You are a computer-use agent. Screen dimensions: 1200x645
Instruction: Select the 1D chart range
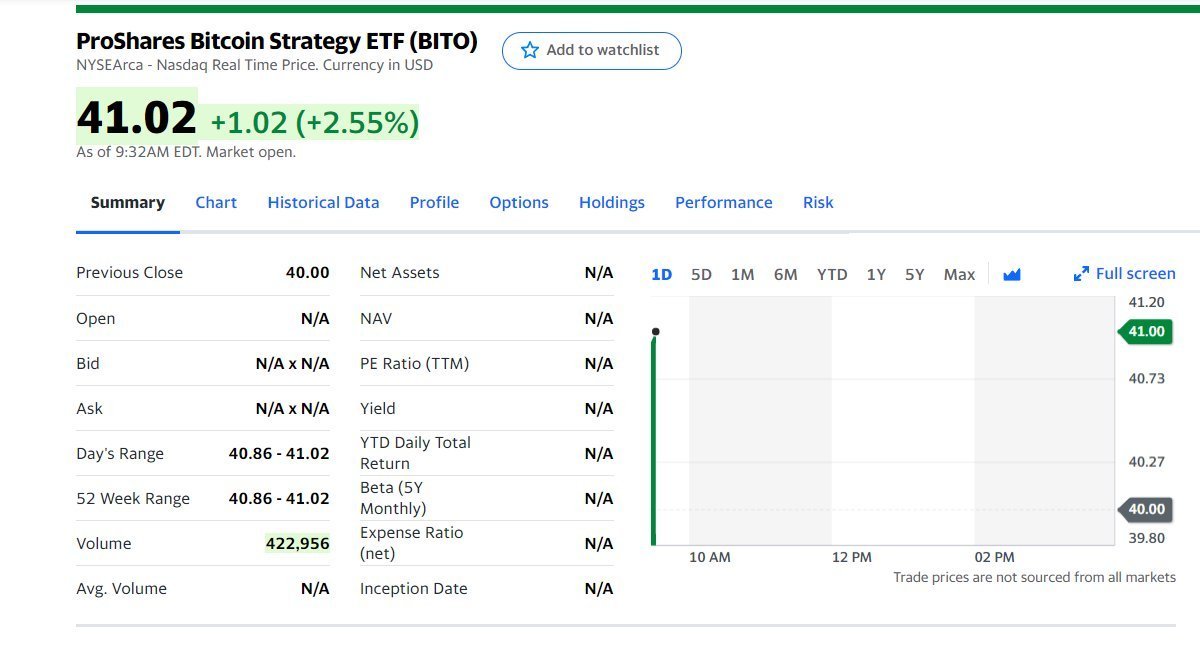coord(661,274)
